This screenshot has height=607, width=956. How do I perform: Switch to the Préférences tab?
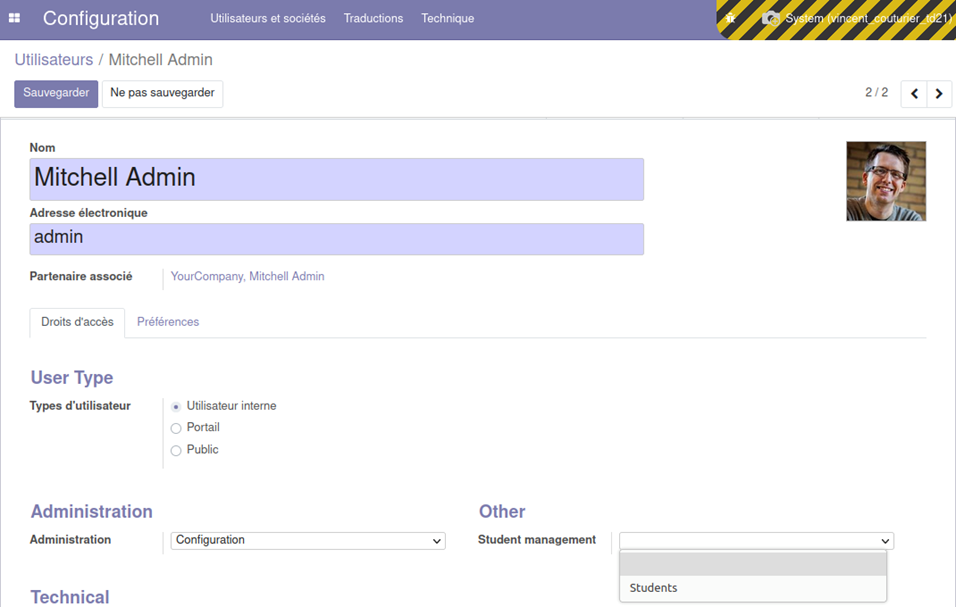168,322
